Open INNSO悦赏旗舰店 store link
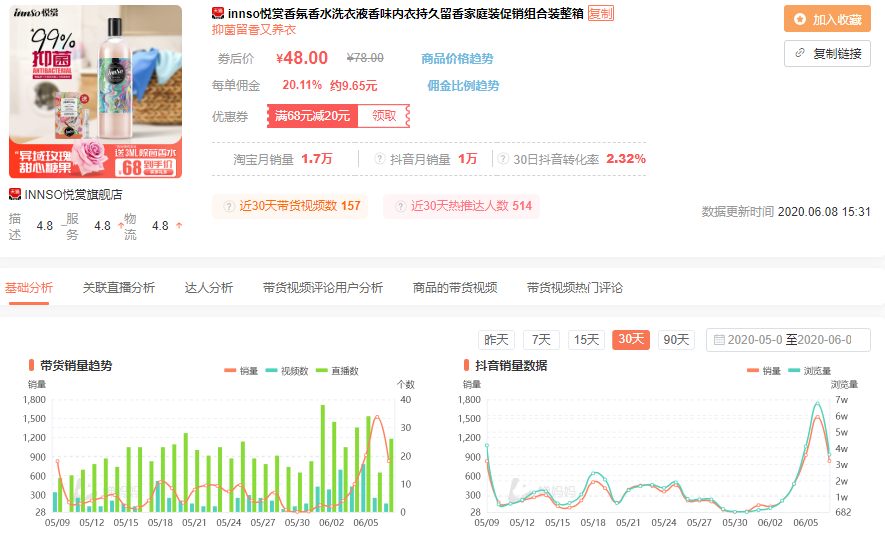This screenshot has height=543, width=885. [73, 195]
